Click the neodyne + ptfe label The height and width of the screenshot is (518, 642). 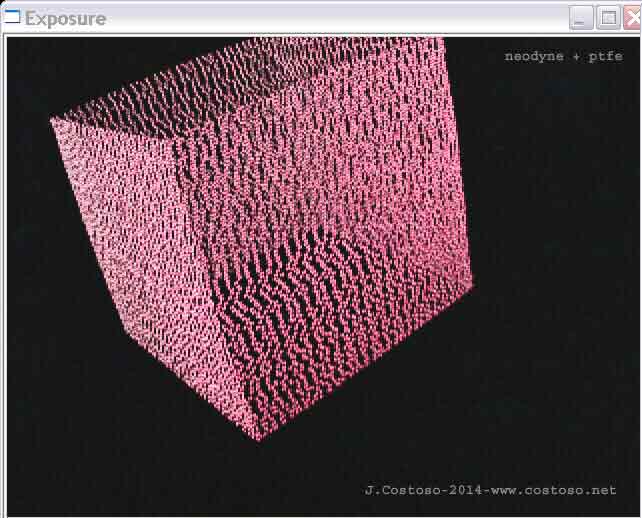563,57
